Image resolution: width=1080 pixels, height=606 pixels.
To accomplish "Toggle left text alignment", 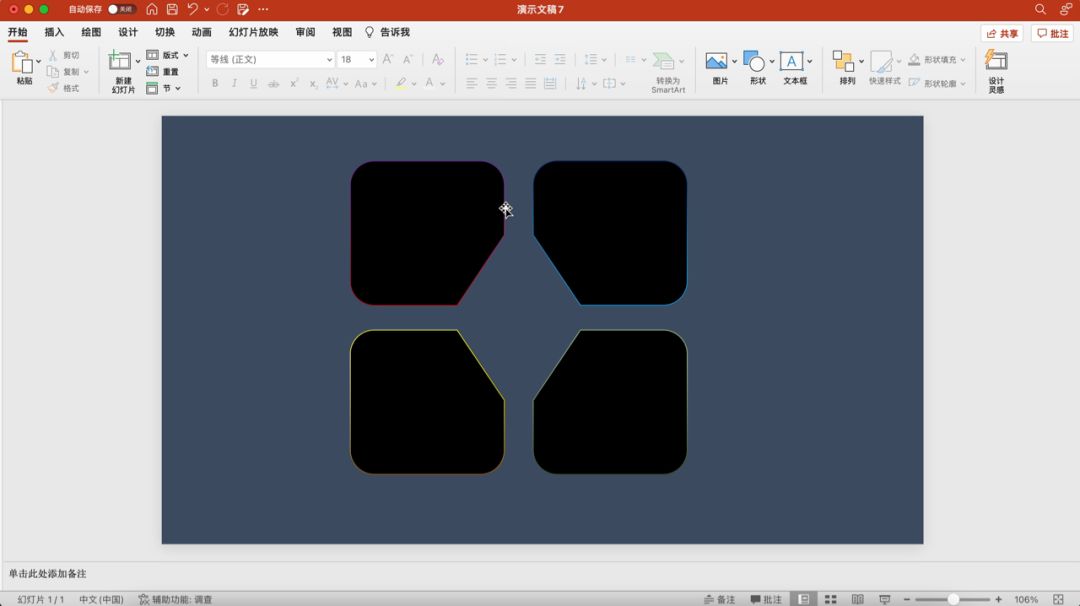I will [471, 83].
